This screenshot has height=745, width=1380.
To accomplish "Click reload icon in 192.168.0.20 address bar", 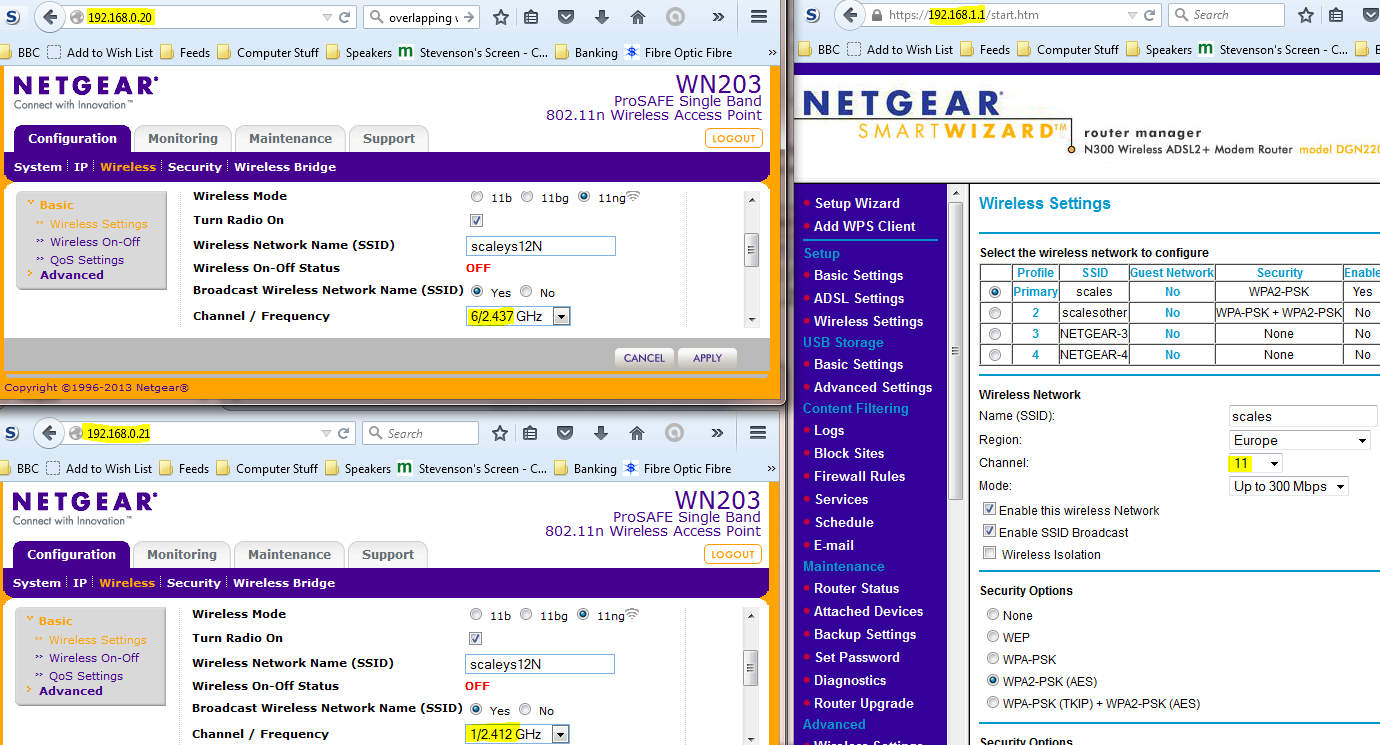I will 345,17.
